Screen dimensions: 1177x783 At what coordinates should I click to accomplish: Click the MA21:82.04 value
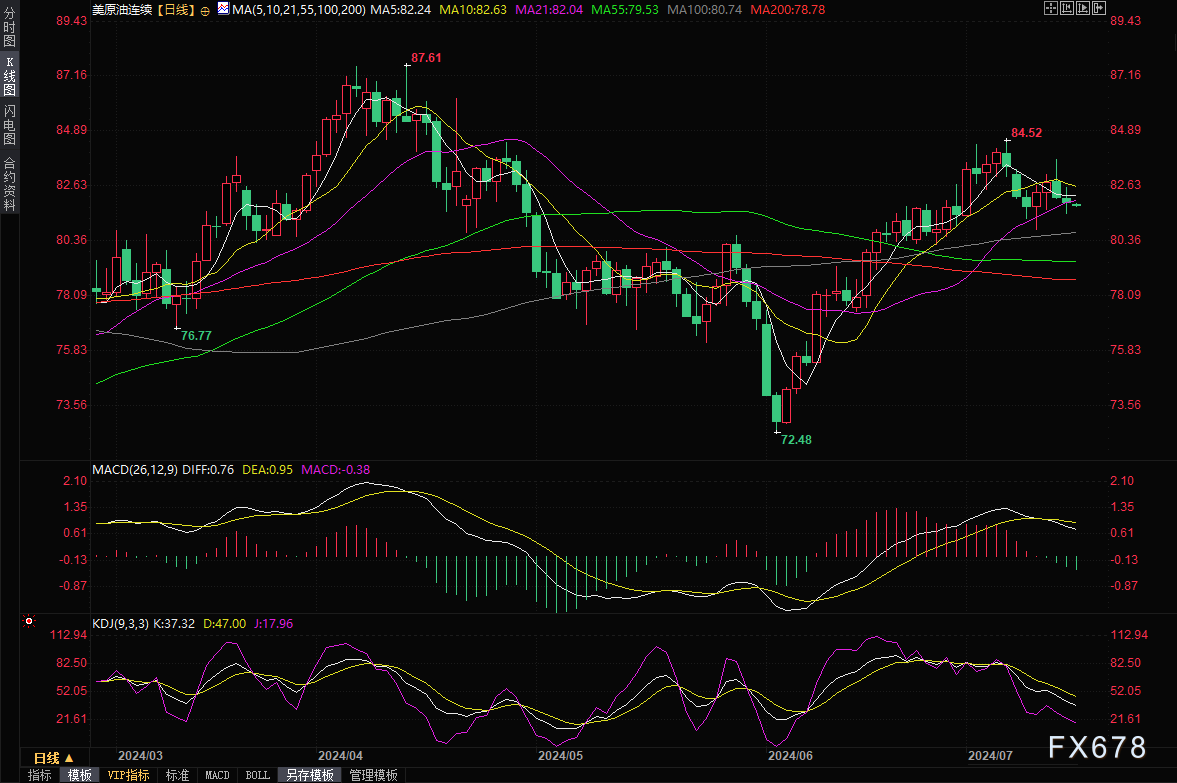click(x=549, y=10)
